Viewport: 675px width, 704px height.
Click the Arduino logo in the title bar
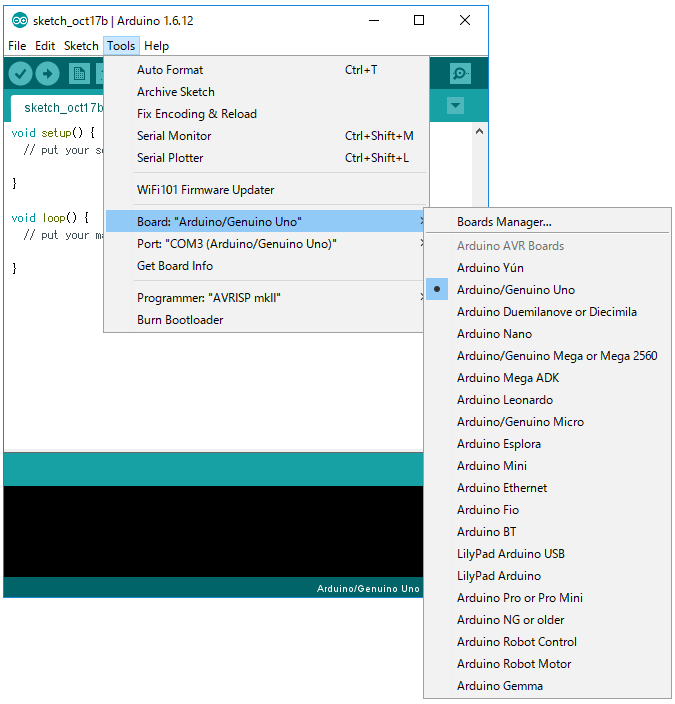[19, 21]
